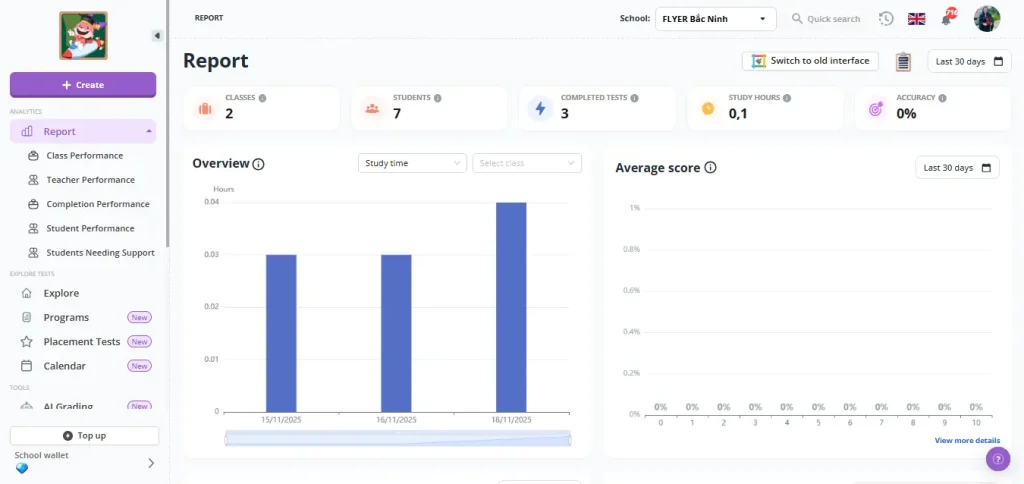Click the Quick search field
The image size is (1024, 484).
826,19
